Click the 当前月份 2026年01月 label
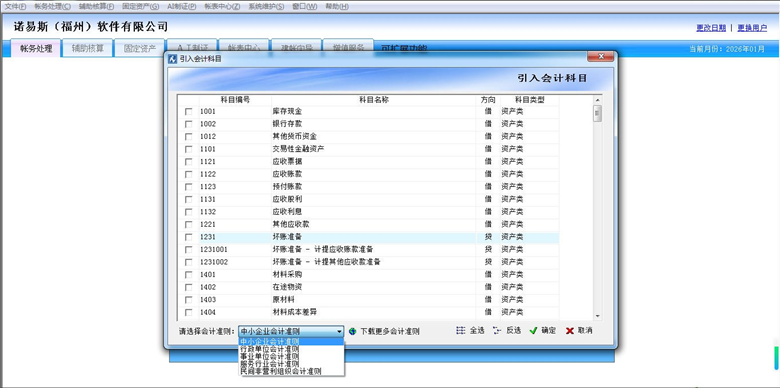780x388 pixels. point(727,49)
